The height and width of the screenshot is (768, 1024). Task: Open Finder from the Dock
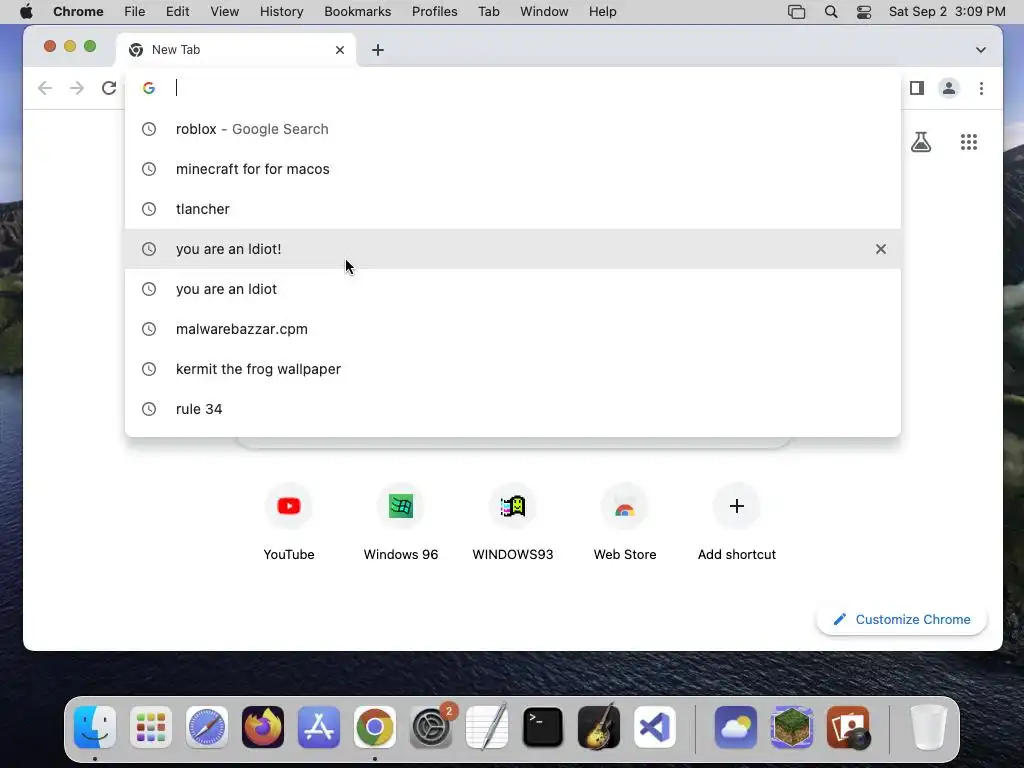95,727
